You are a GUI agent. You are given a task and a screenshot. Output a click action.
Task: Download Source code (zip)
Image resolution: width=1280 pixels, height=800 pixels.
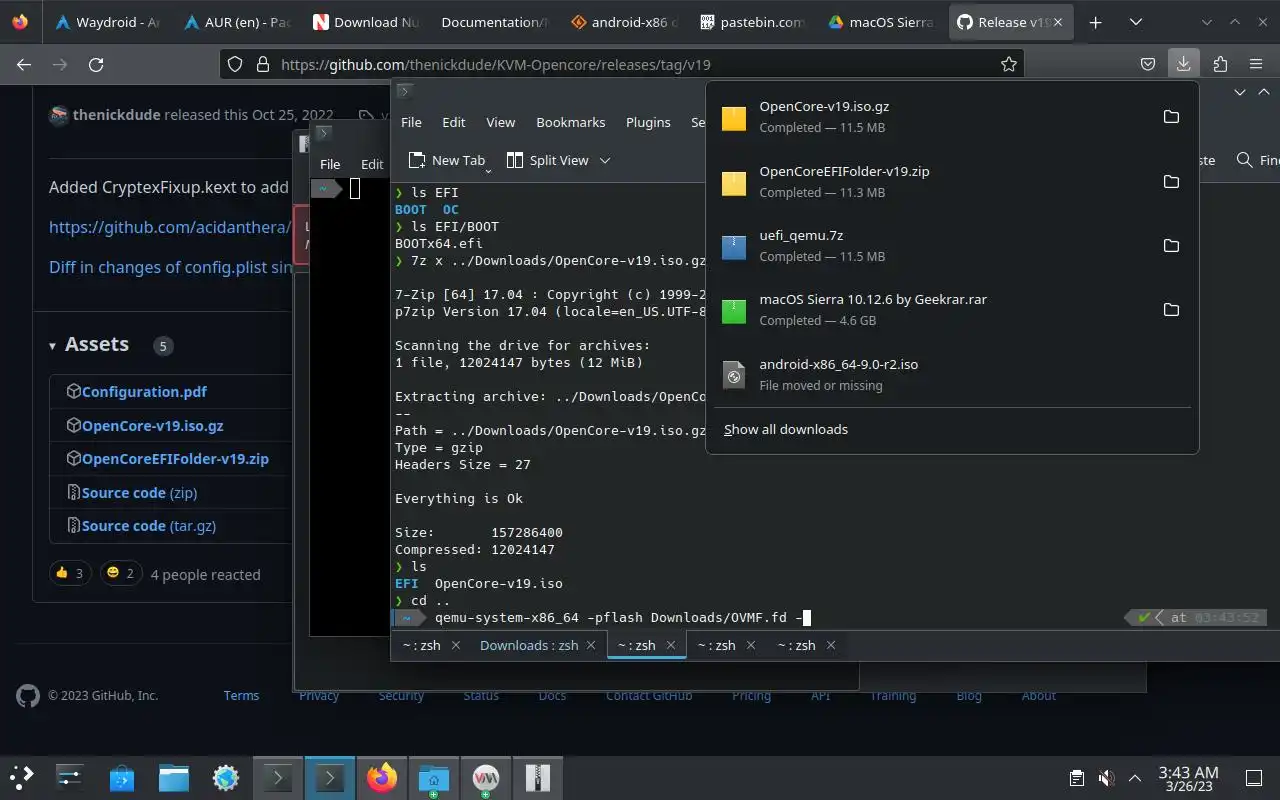click(140, 492)
